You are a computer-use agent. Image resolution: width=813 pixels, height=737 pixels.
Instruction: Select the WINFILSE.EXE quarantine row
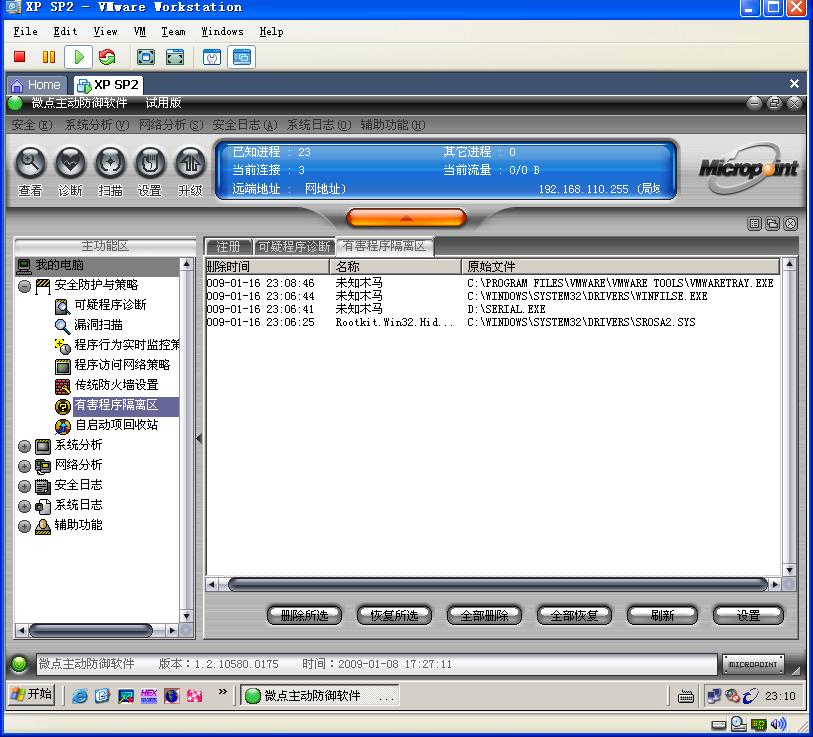493,296
